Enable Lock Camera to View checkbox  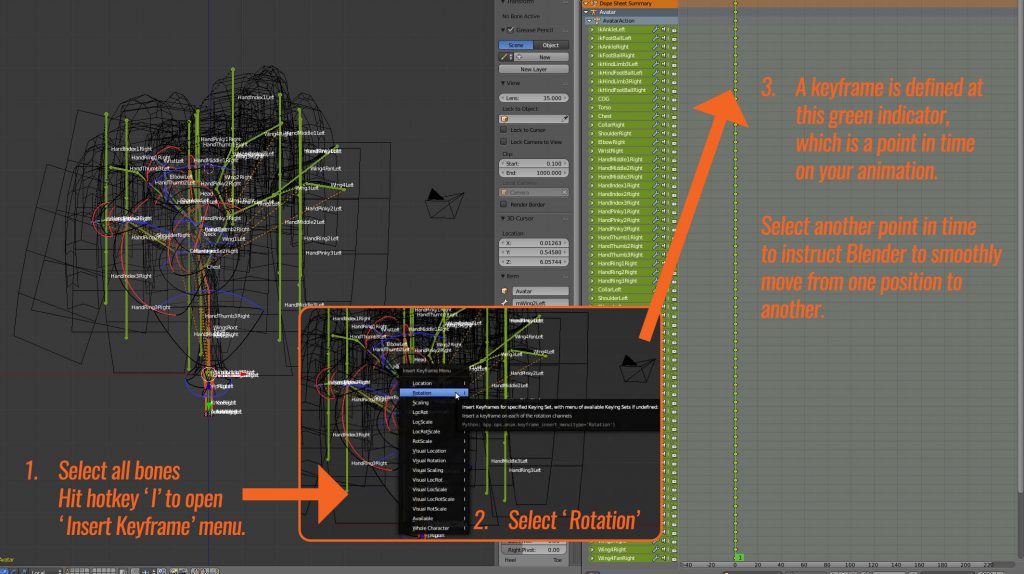(504, 142)
